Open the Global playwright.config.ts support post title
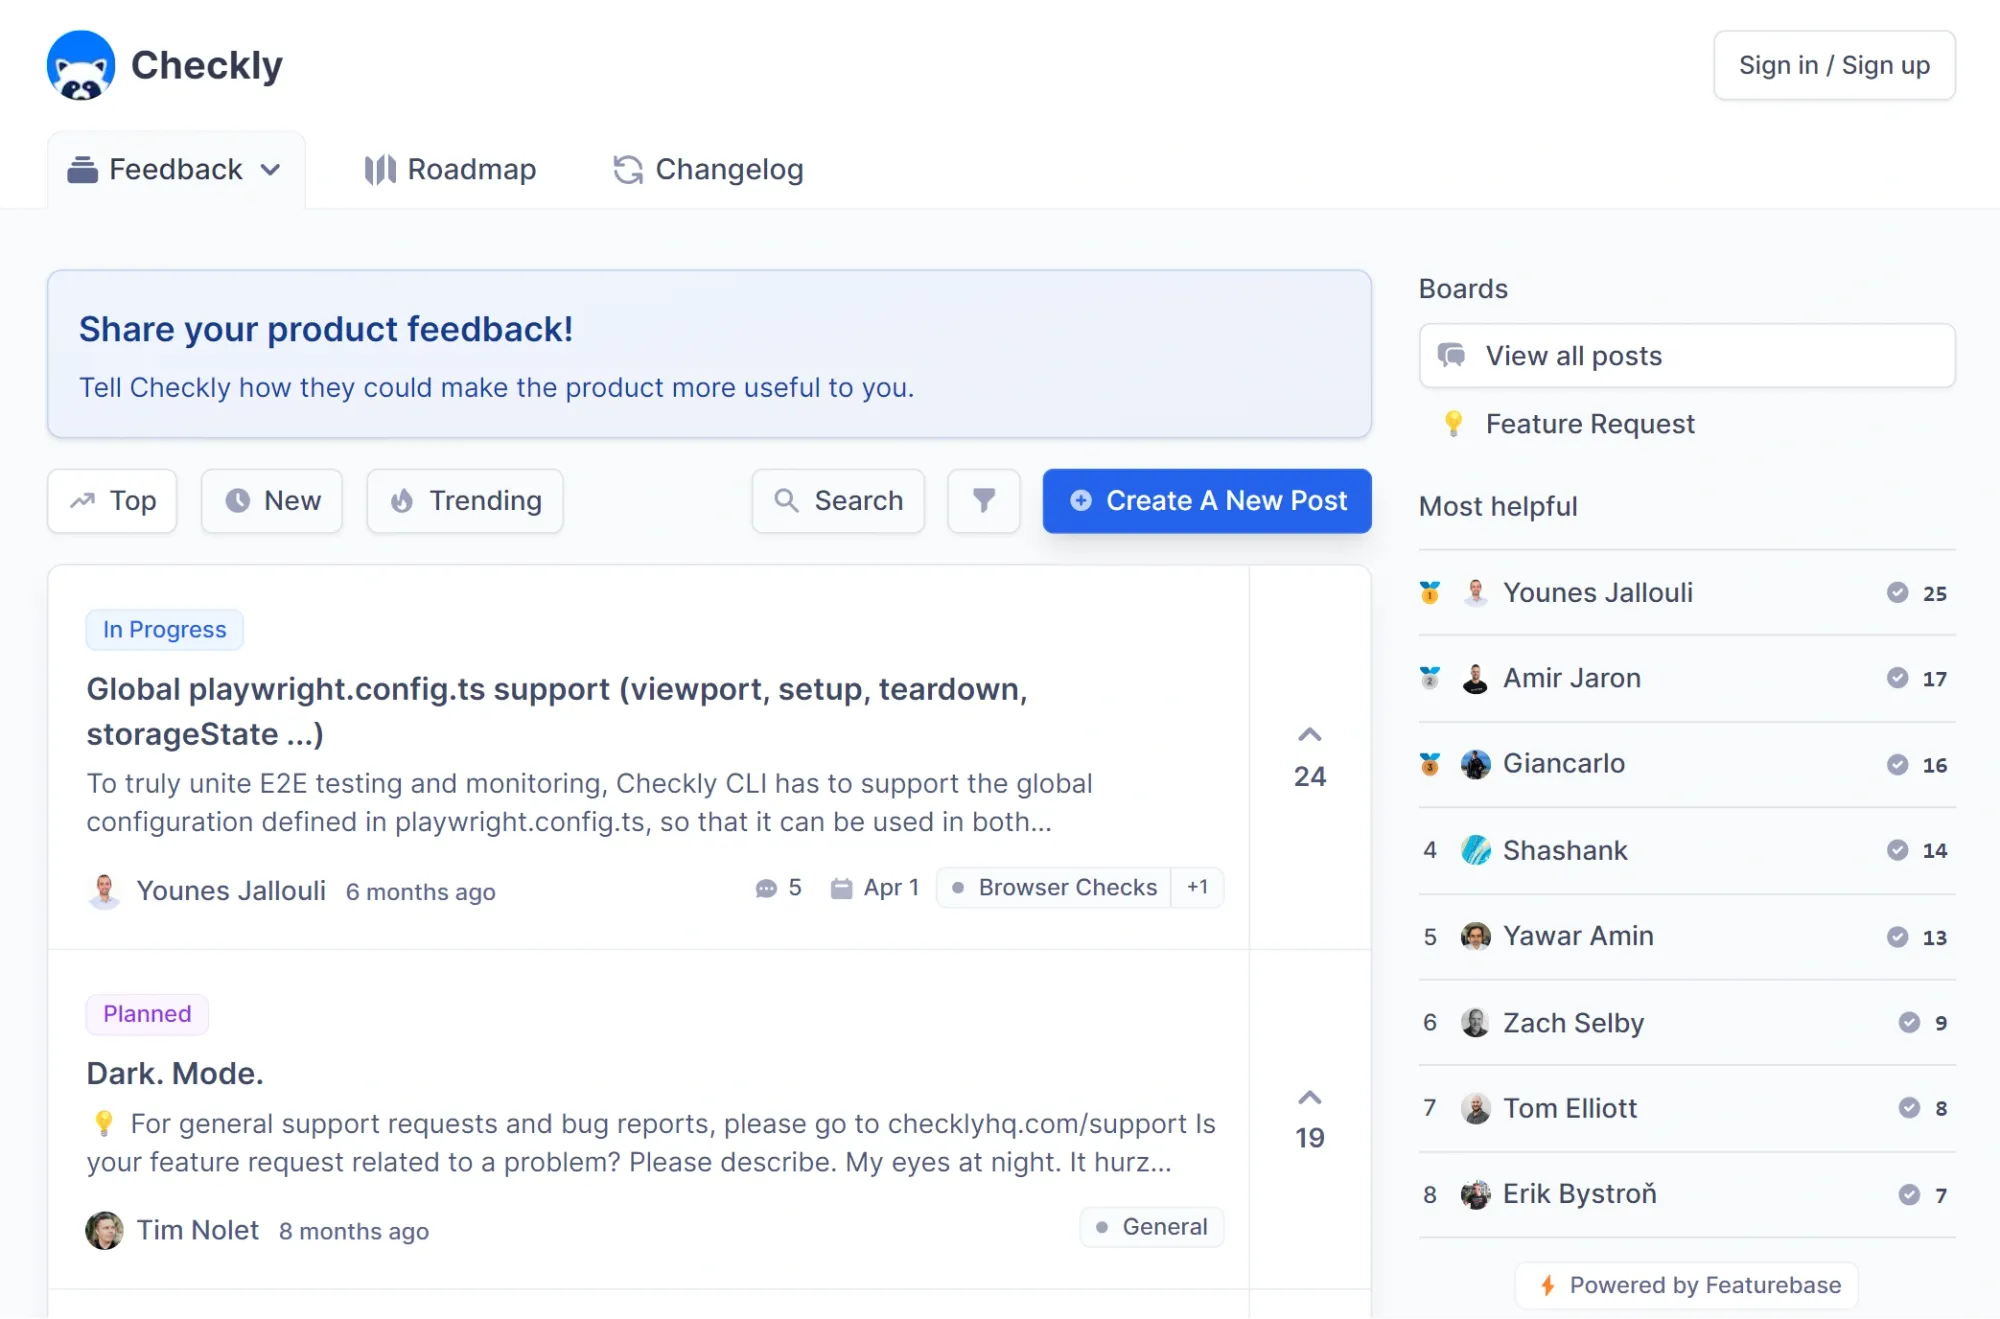 click(x=557, y=711)
